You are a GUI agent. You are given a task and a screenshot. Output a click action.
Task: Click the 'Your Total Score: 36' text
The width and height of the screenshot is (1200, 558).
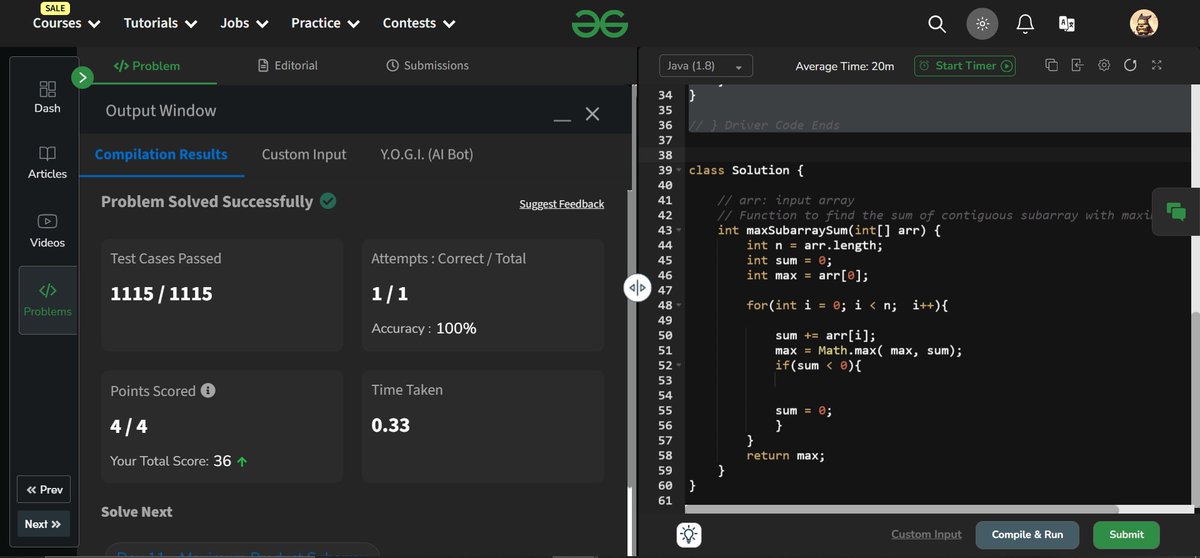tap(171, 461)
